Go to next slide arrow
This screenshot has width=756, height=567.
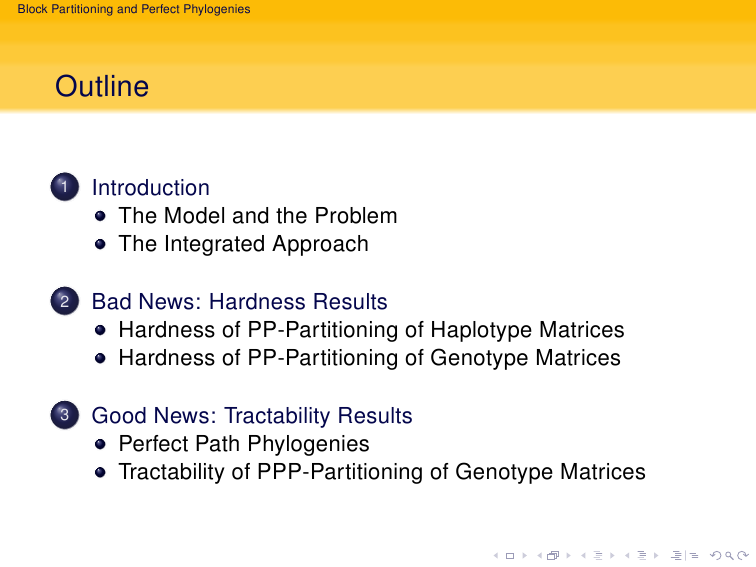525,556
